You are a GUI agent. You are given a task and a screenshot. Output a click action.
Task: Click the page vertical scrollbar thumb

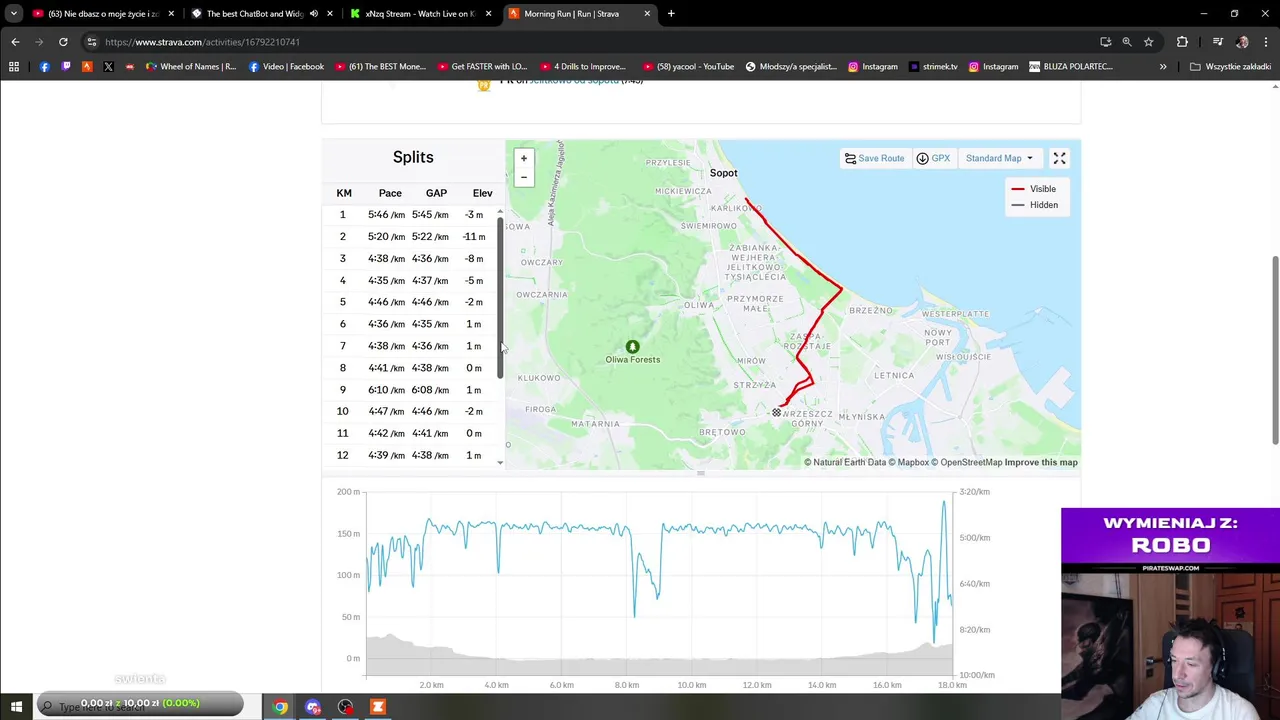1275,350
